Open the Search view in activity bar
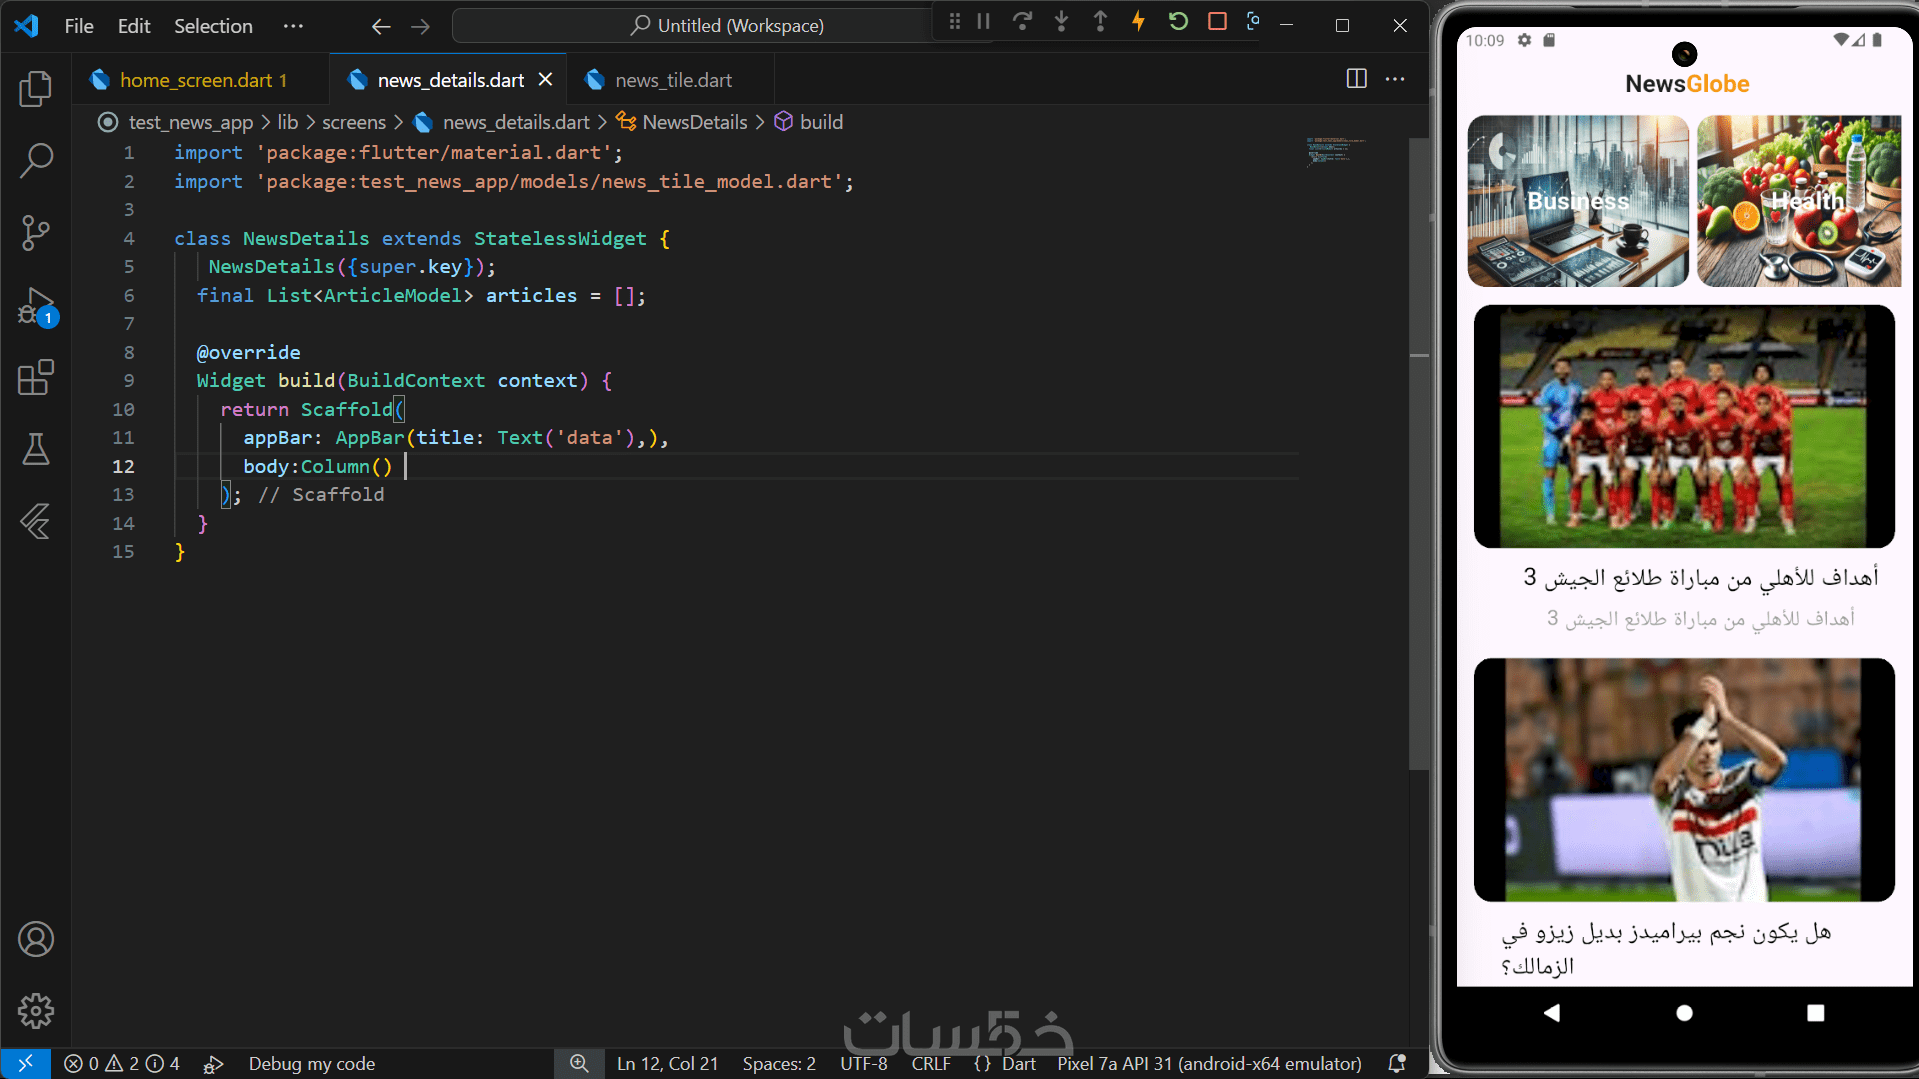The width and height of the screenshot is (1919, 1079). pyautogui.click(x=36, y=160)
